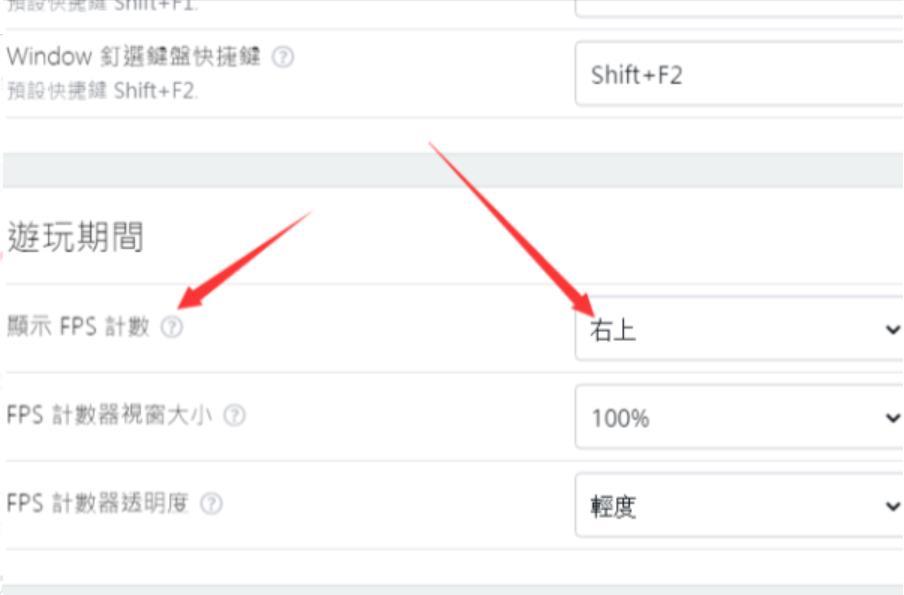Click partially visible input above Shift+F2 field

pos(739,8)
